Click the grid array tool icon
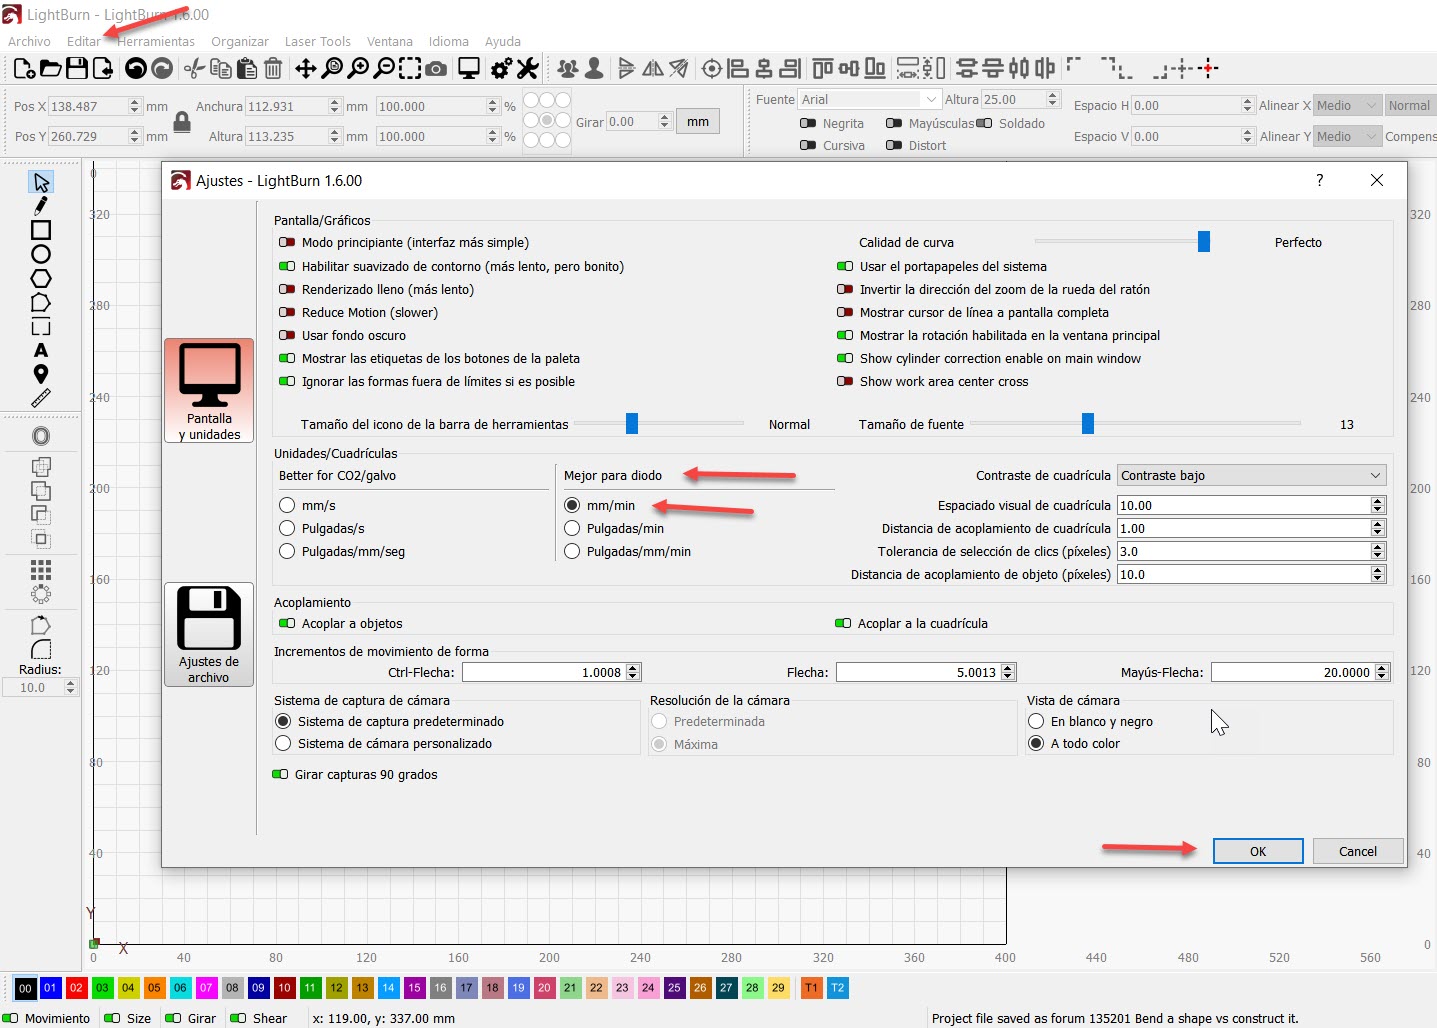 coord(41,570)
